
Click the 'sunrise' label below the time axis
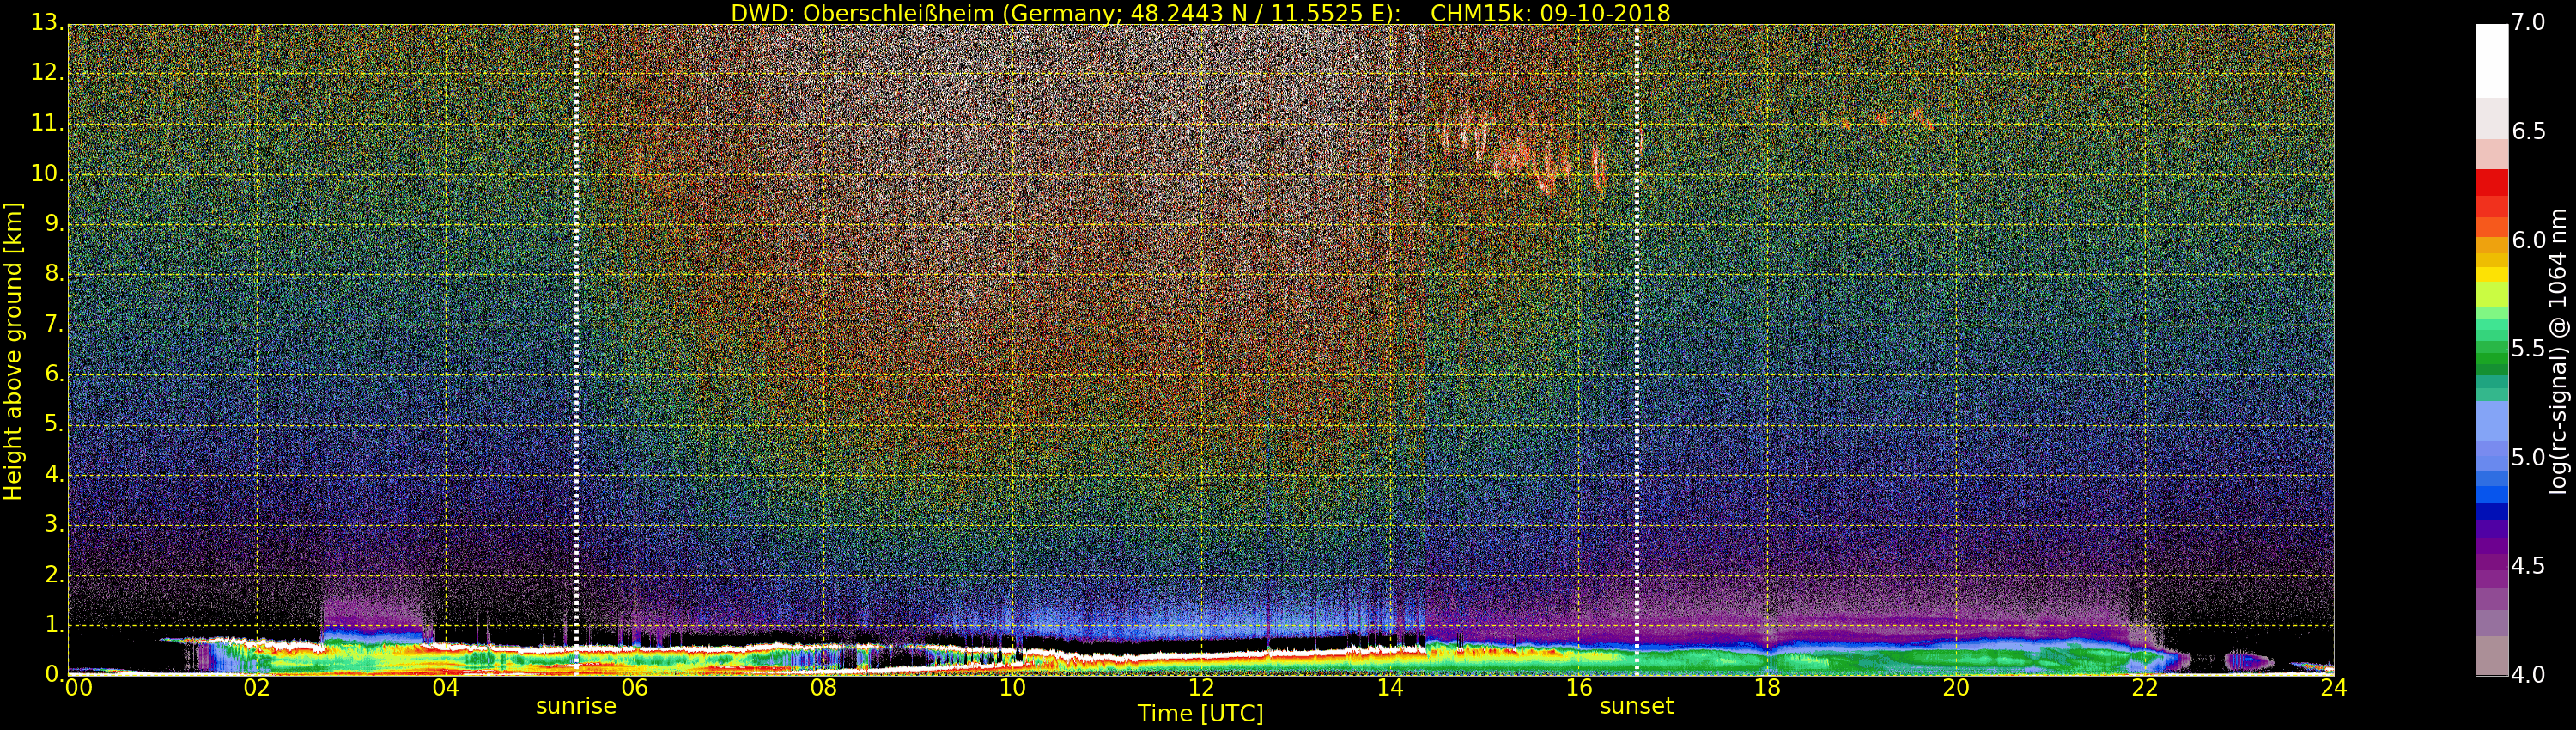click(576, 706)
